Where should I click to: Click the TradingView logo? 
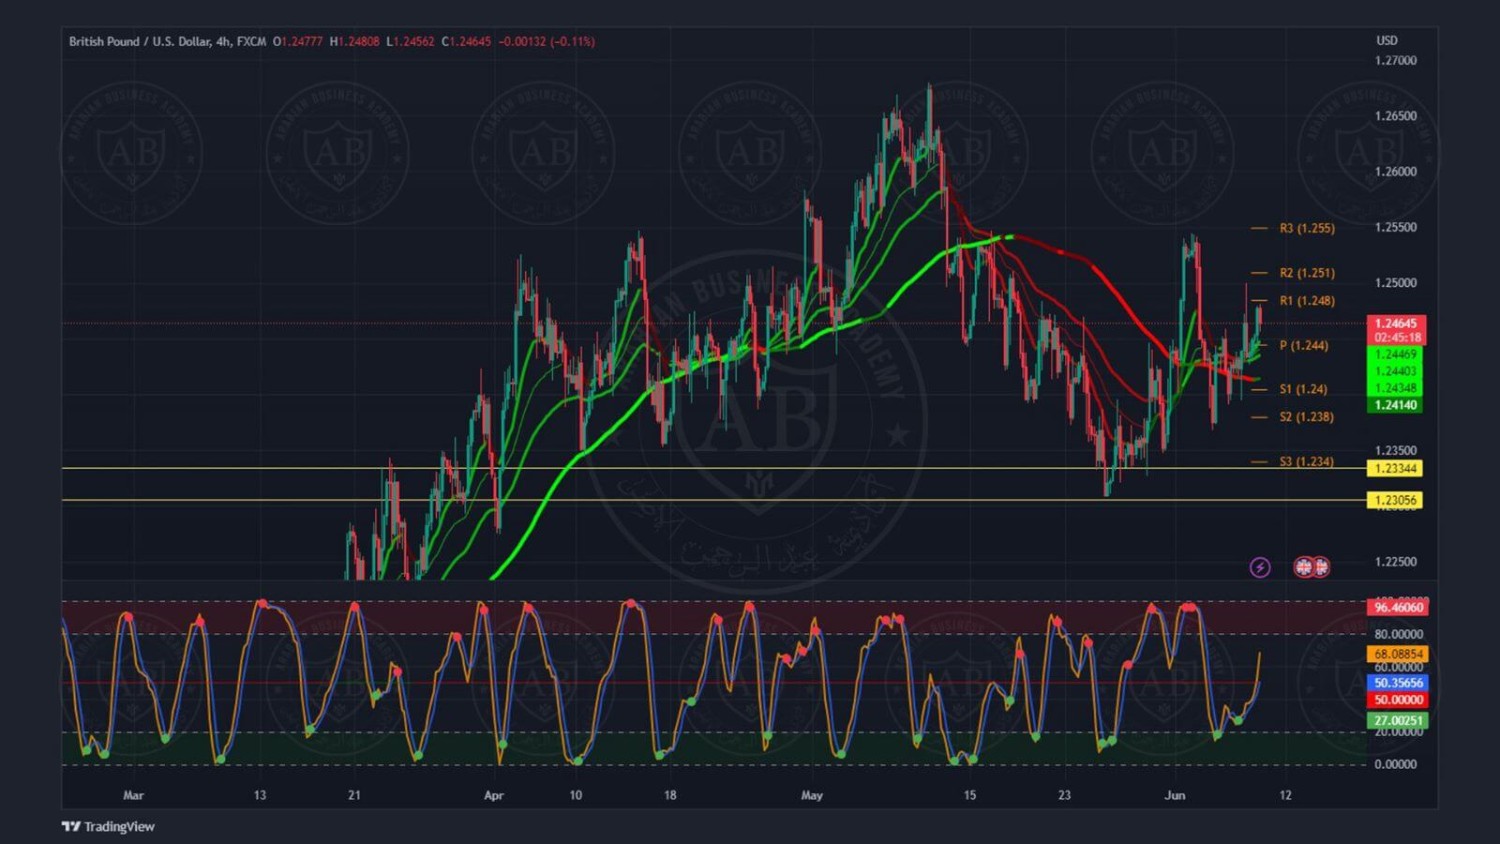click(x=108, y=826)
